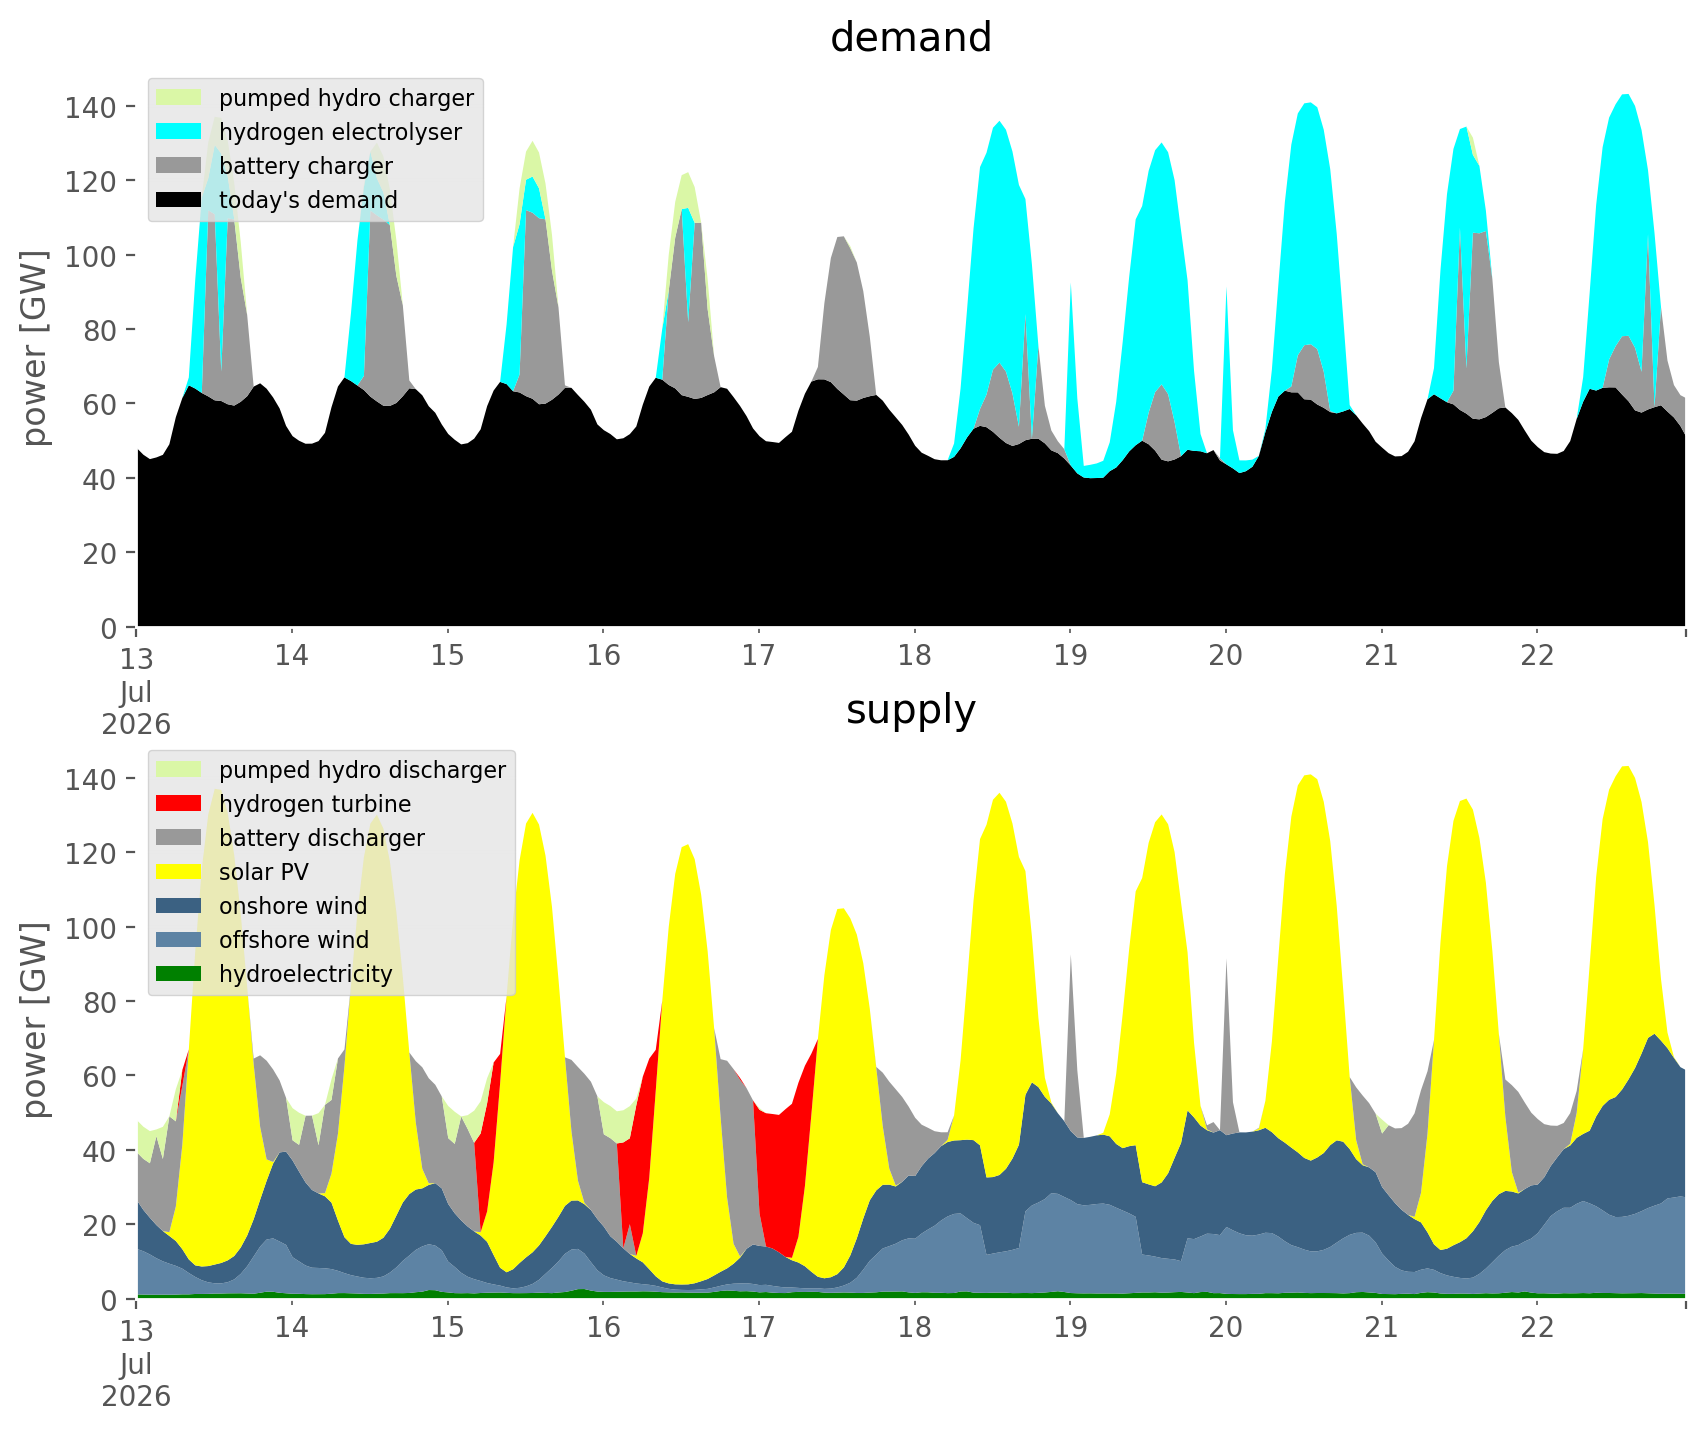Select the "demand" chart title
This screenshot has height=1431, width=1706.
(911, 38)
